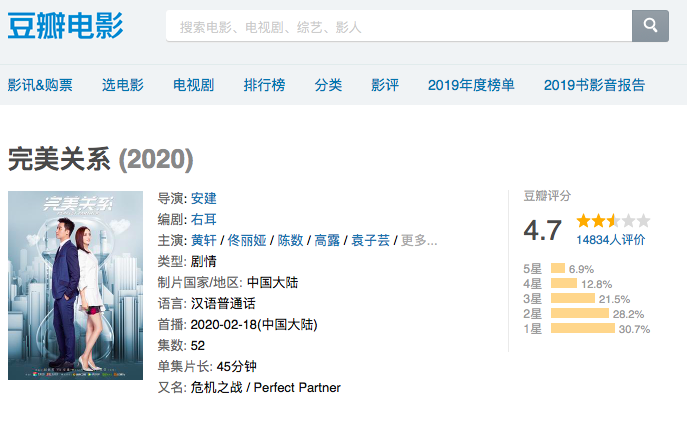This screenshot has height=426, width=687.
Task: Click the magnifier search button
Action: point(650,26)
